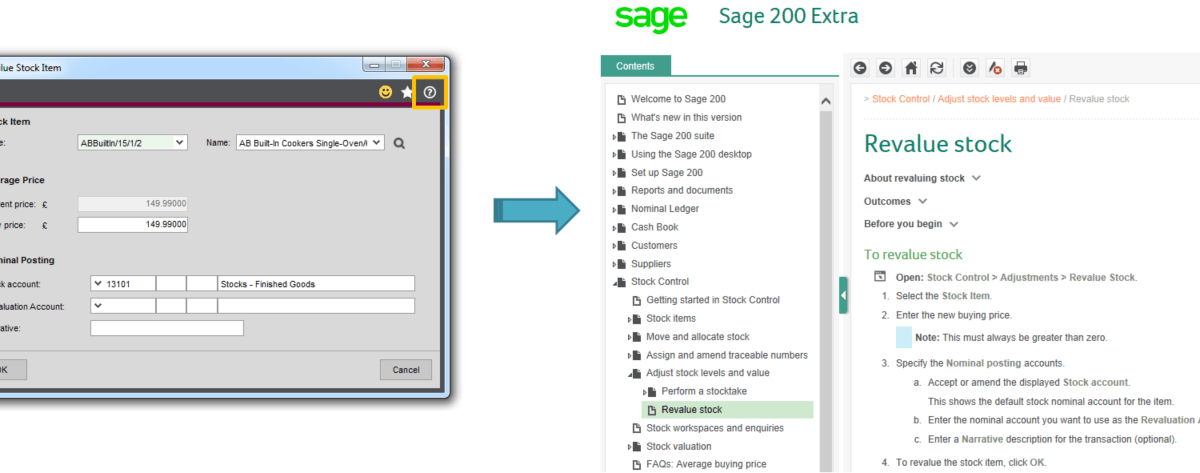Select Suppliers in contents tree
This screenshot has width=1200, height=473.
click(653, 264)
